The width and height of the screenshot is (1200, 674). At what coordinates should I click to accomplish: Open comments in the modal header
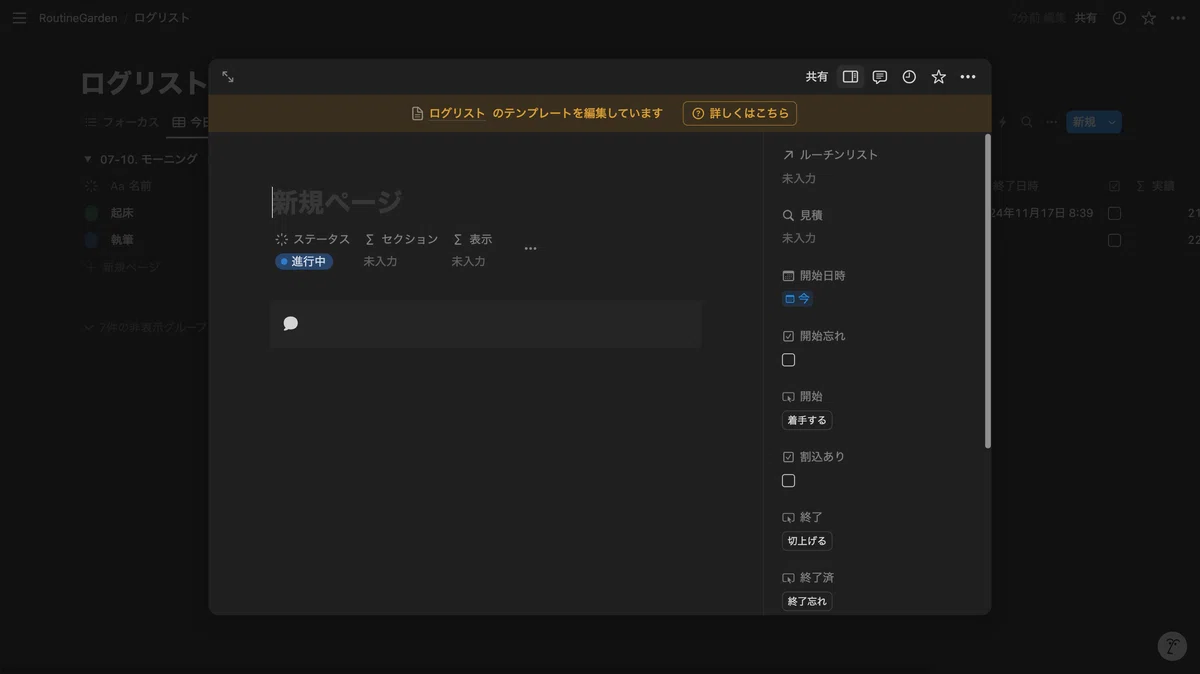(x=880, y=77)
